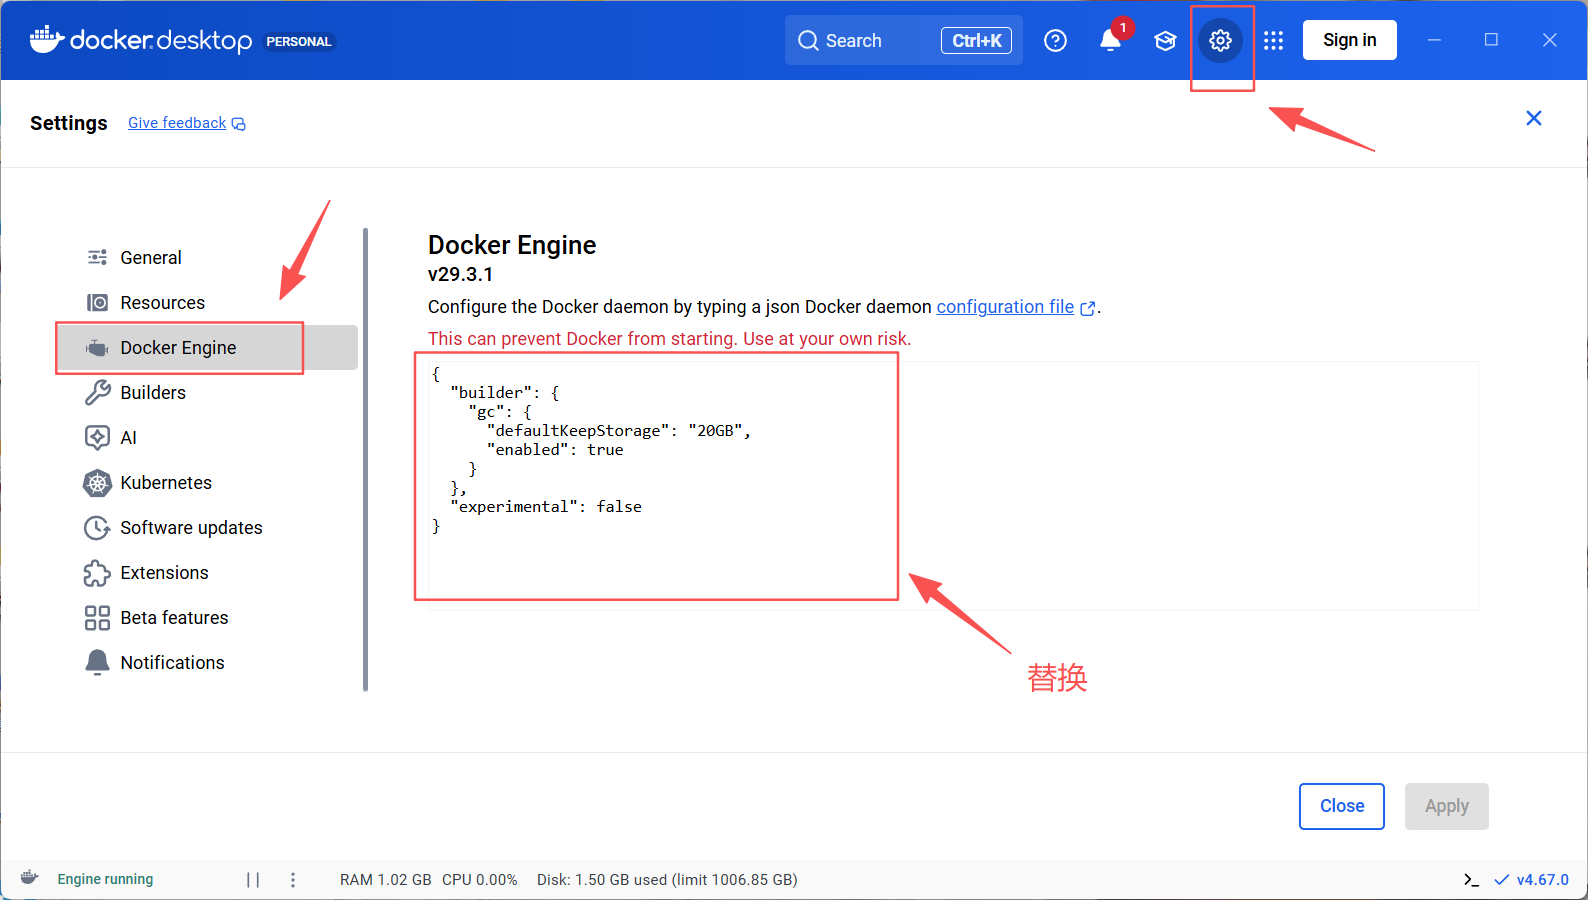Go to the Builders settings section
The image size is (1588, 900).
click(207, 392)
